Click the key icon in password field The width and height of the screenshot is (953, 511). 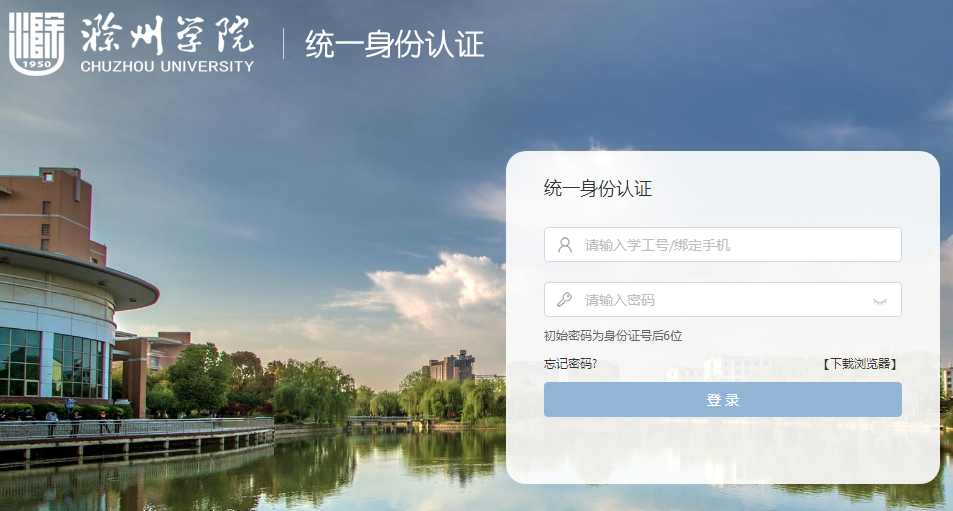565,300
